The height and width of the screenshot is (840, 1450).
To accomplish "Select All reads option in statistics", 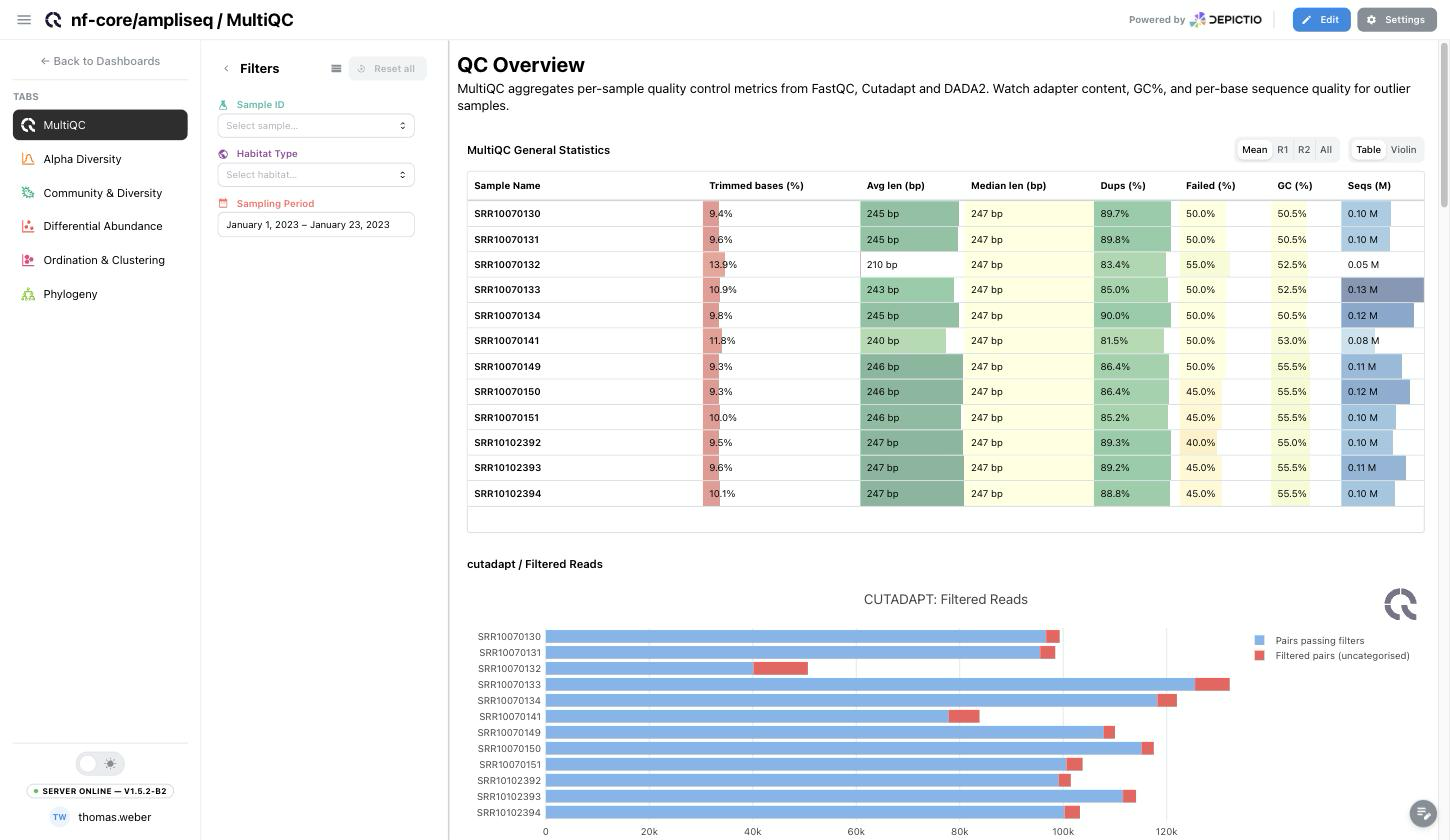I will 1325,150.
